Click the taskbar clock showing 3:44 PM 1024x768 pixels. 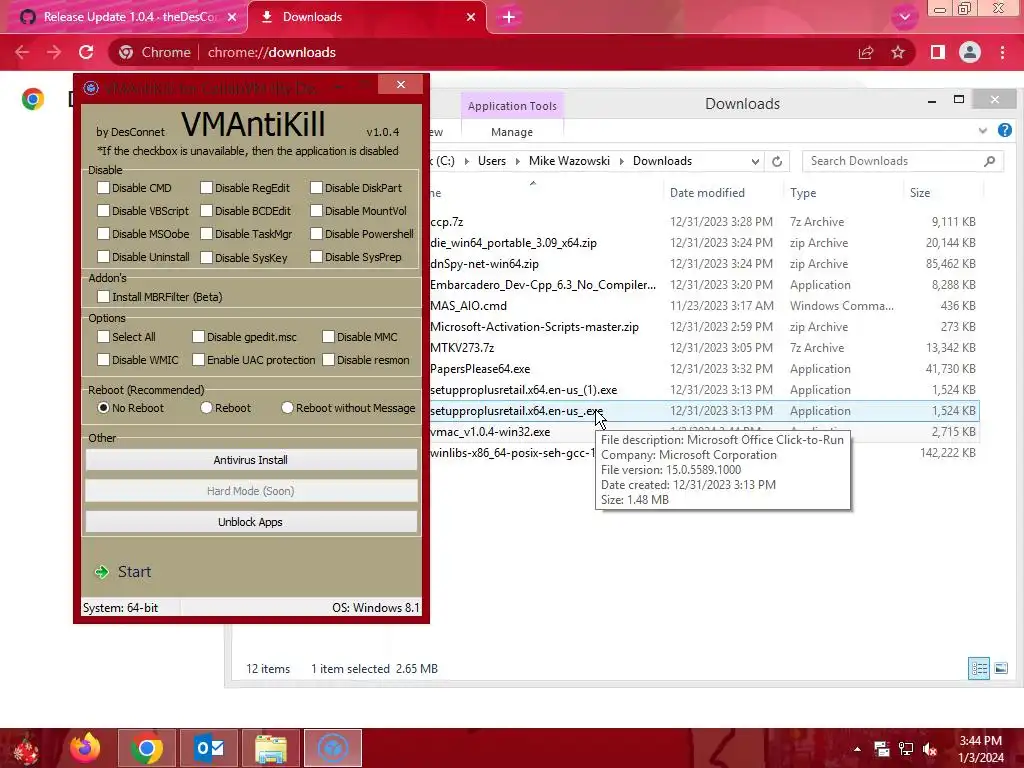click(981, 748)
